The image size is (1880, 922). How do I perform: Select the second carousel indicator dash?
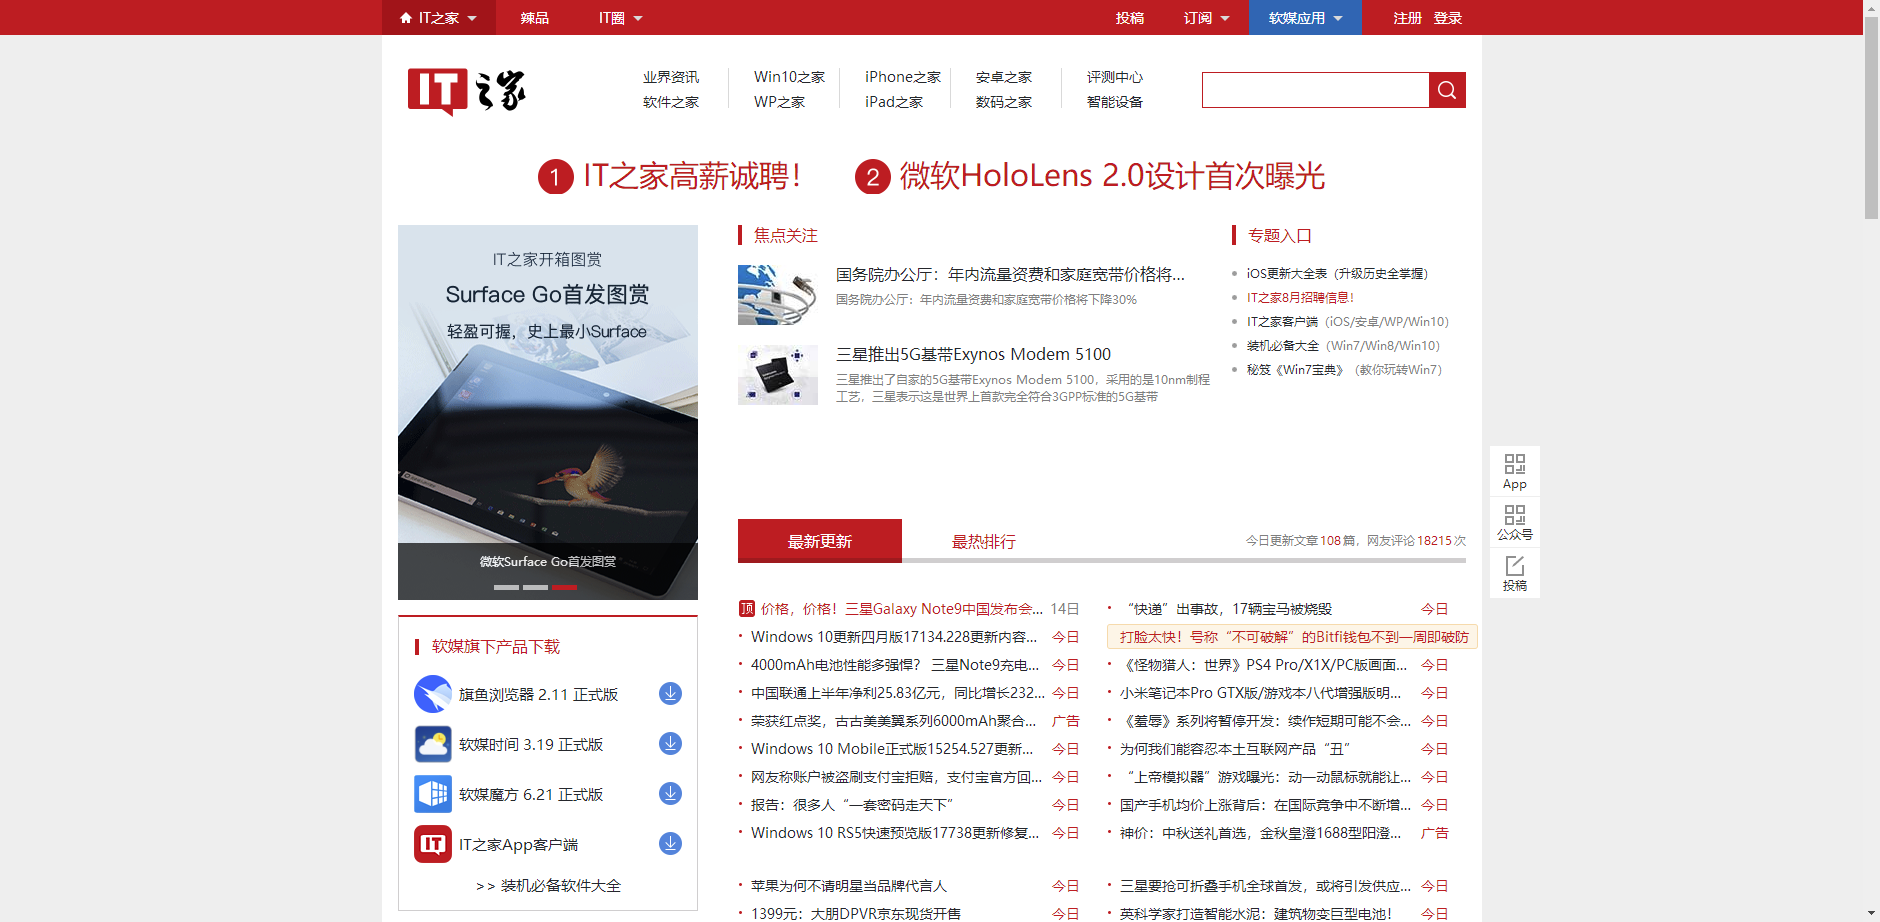click(535, 587)
